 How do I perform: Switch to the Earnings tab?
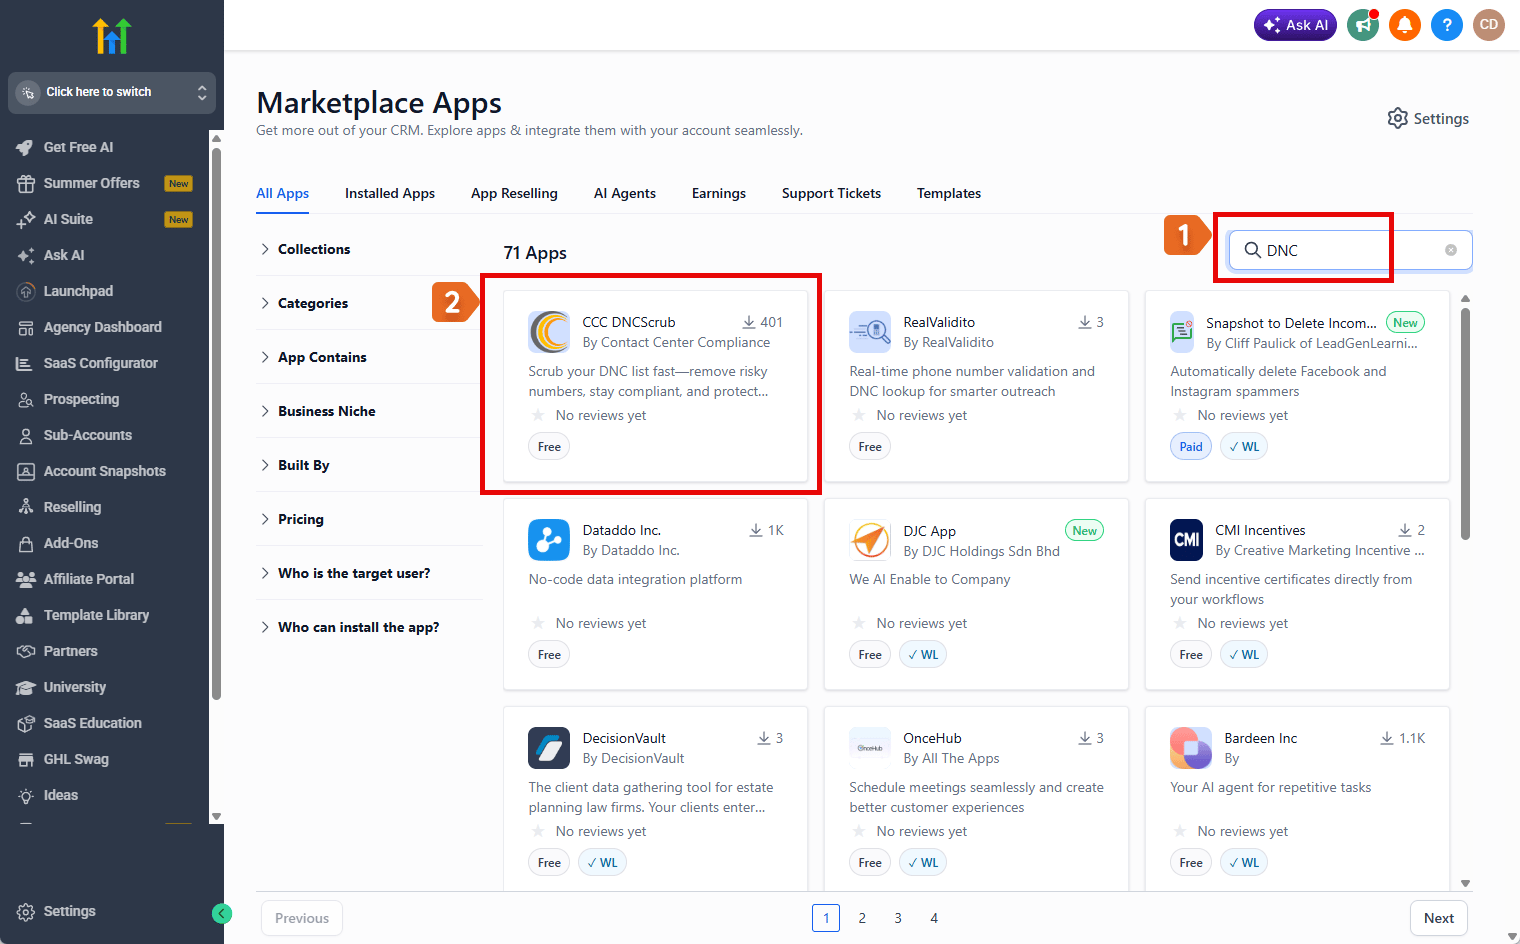pyautogui.click(x=719, y=193)
